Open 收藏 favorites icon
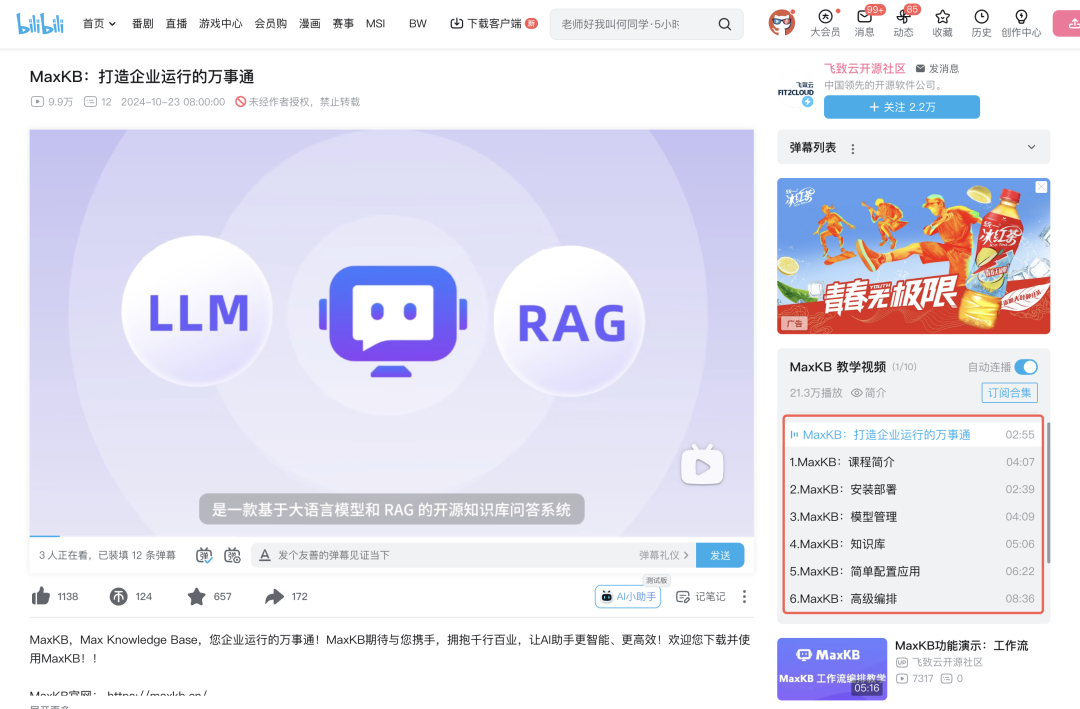The width and height of the screenshot is (1080, 709). click(x=942, y=23)
